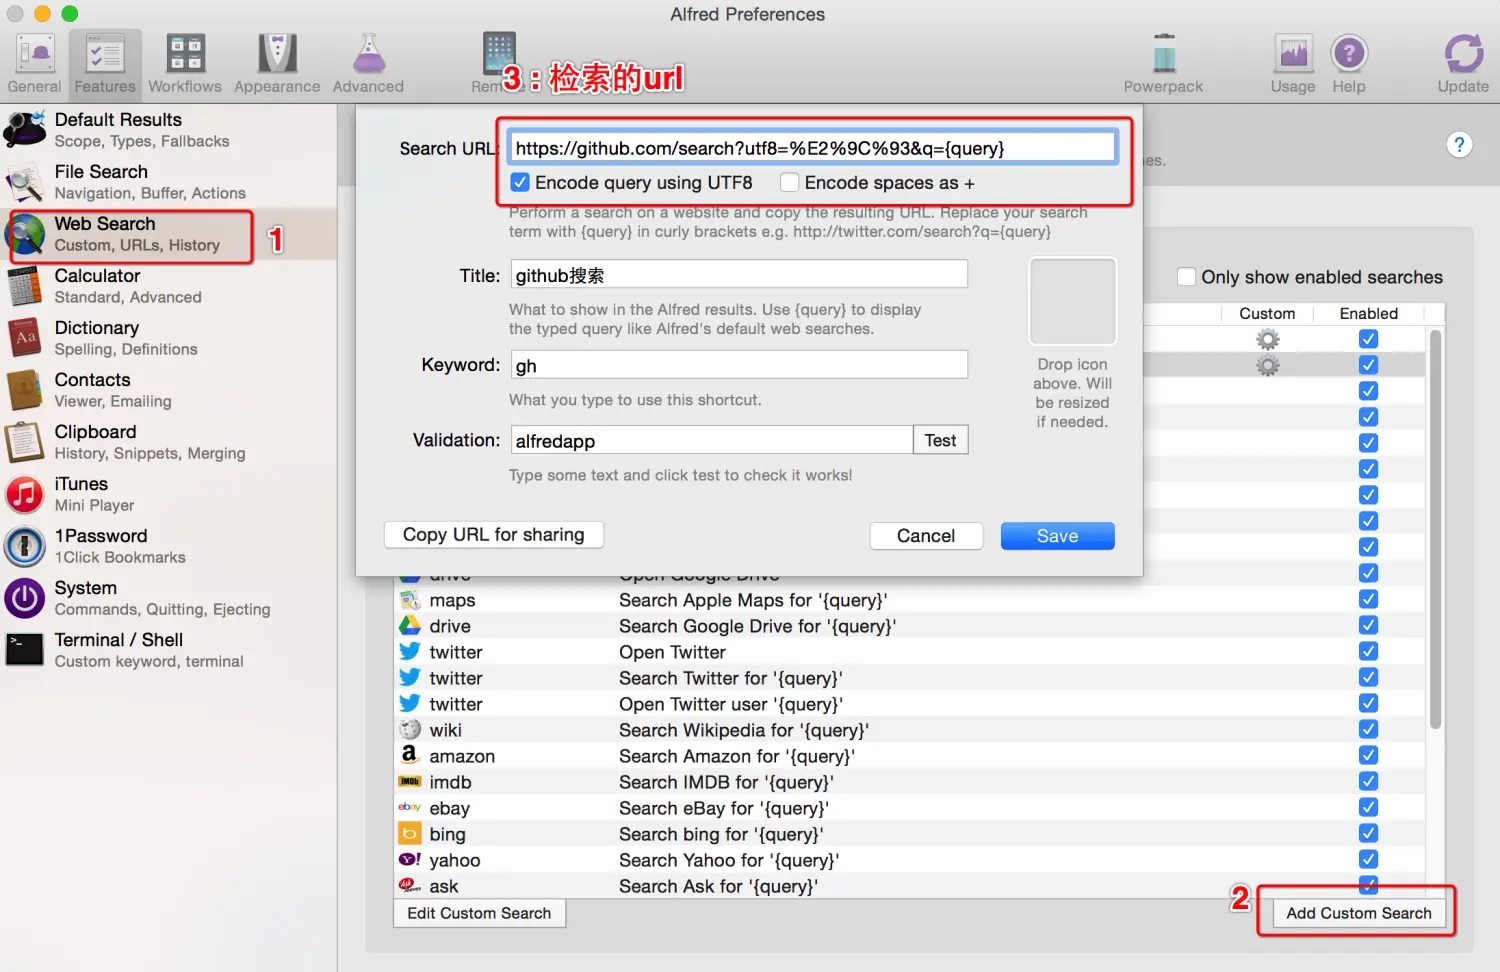Select the Search Twitter for '{query}' row
Viewport: 1500px width, 972px height.
pos(909,678)
